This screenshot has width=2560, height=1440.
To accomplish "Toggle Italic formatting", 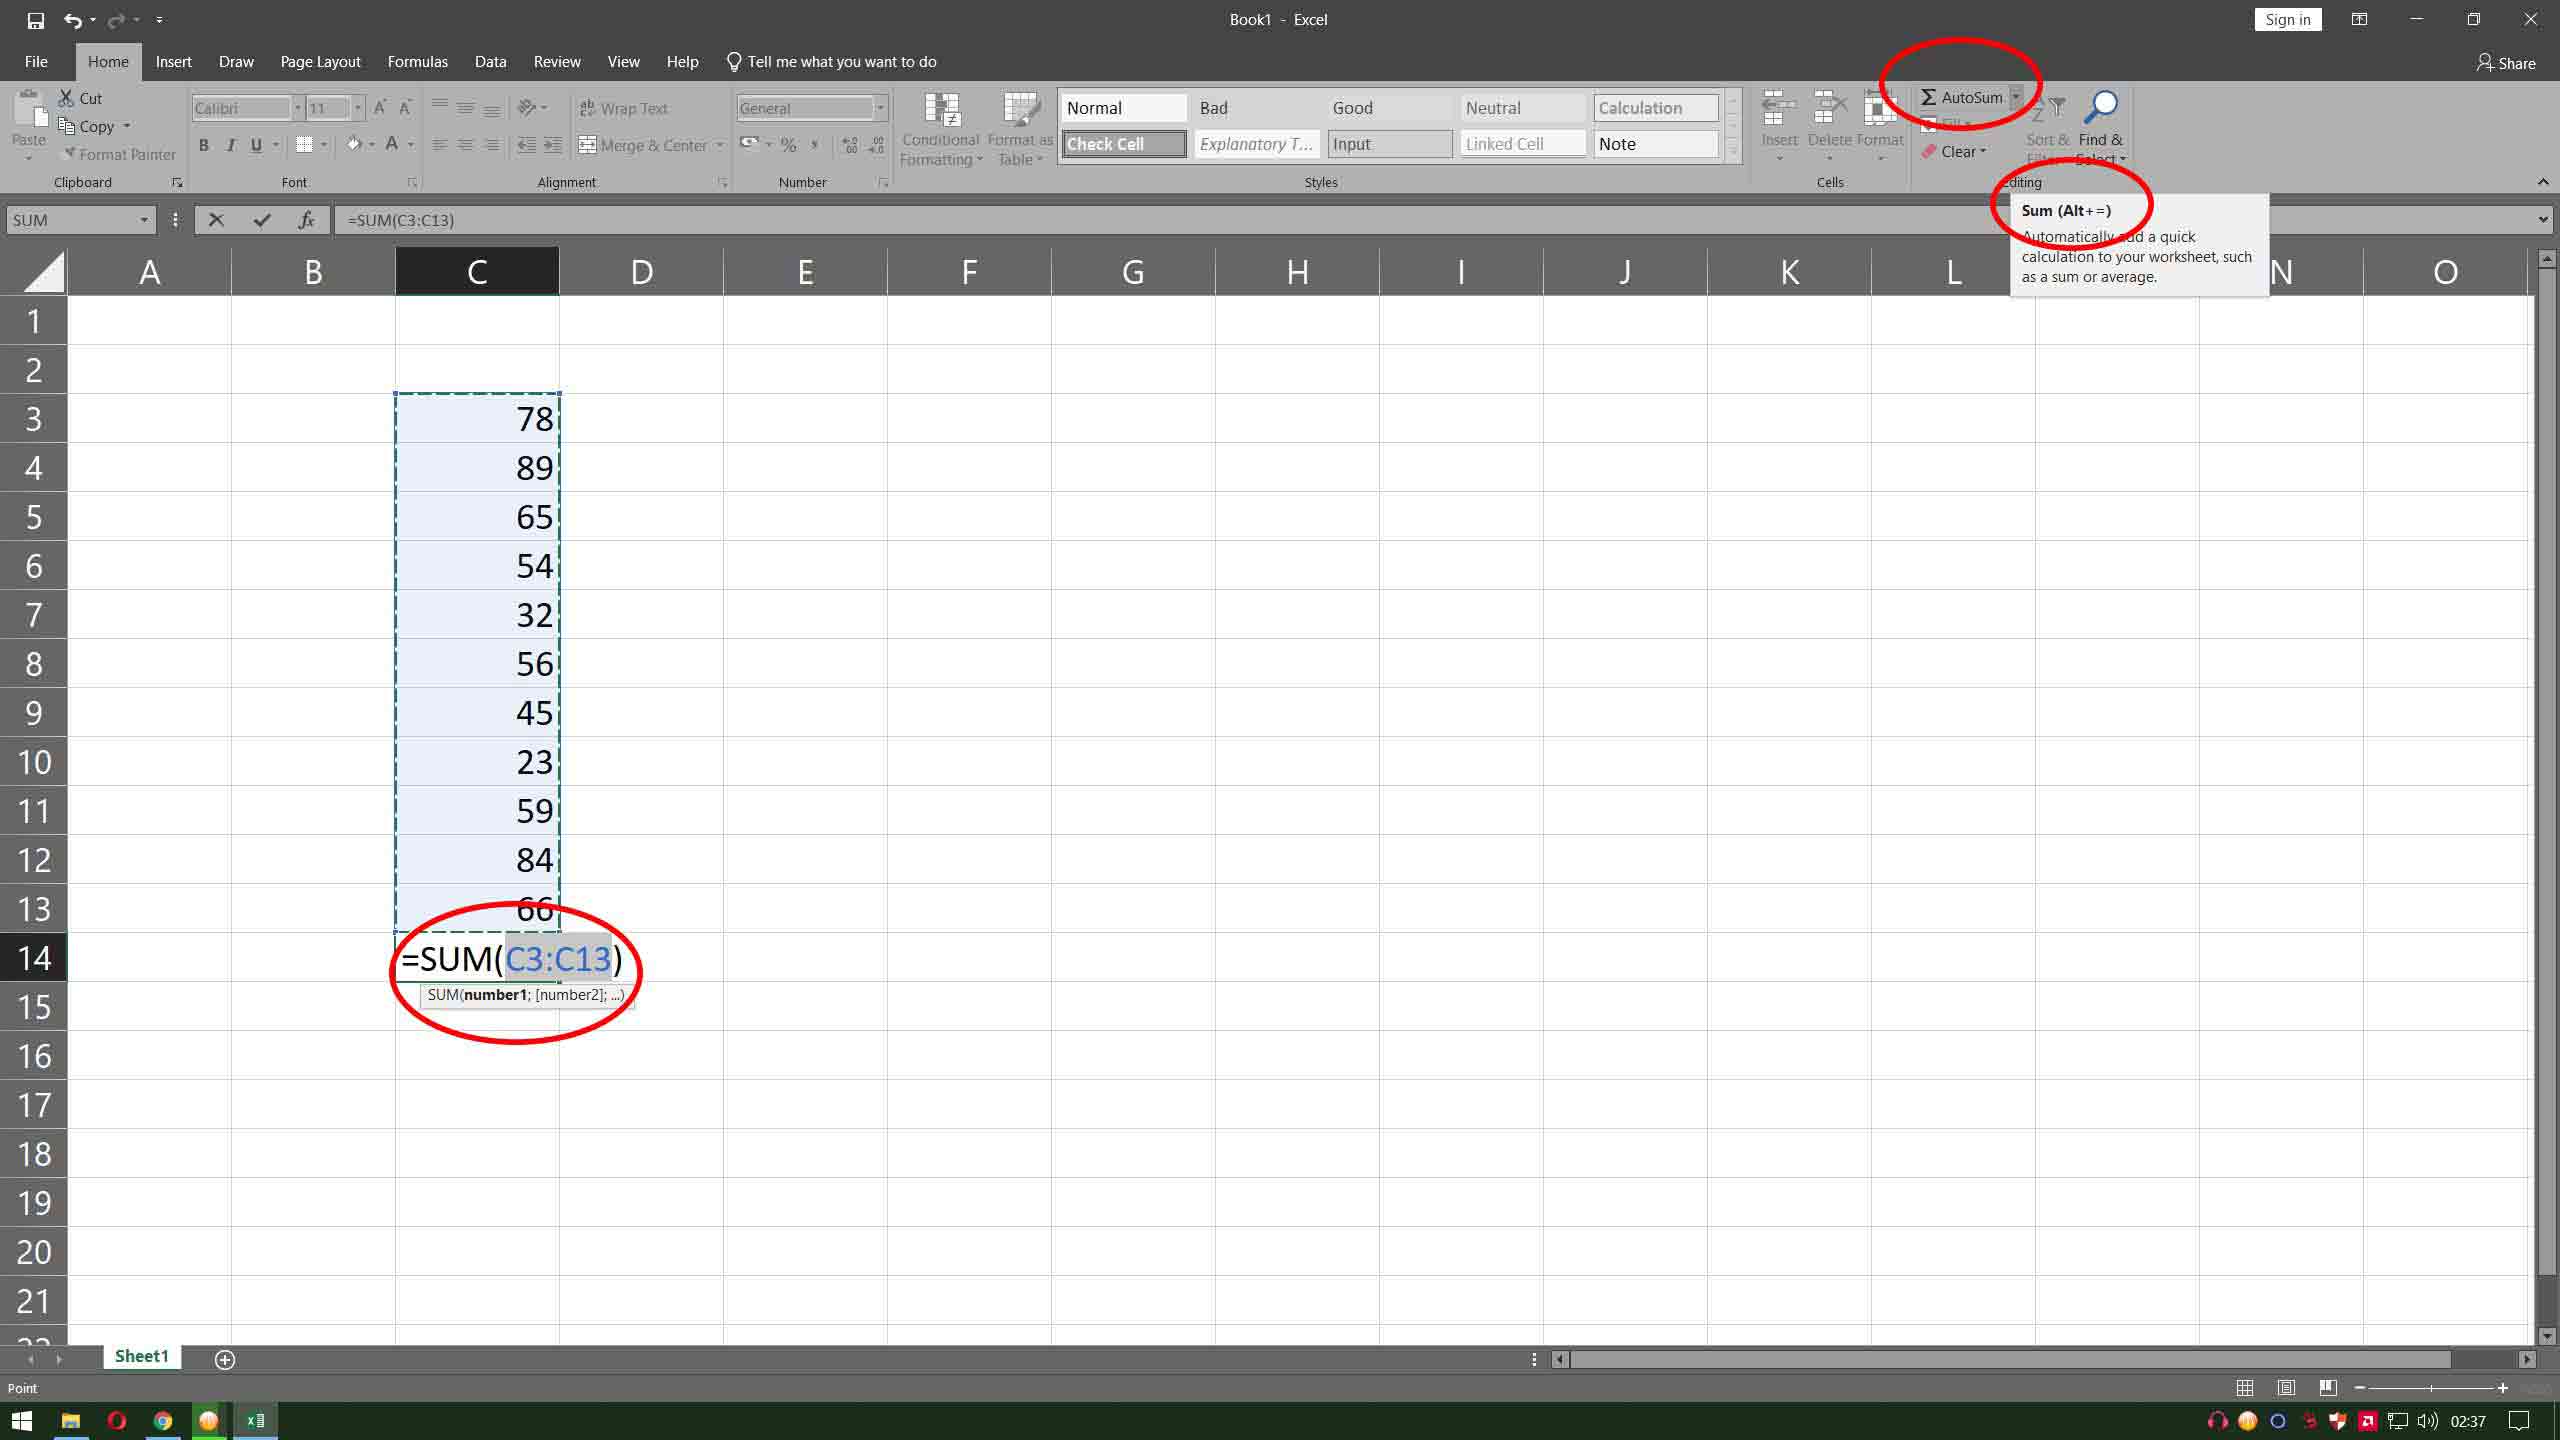I will coord(231,145).
